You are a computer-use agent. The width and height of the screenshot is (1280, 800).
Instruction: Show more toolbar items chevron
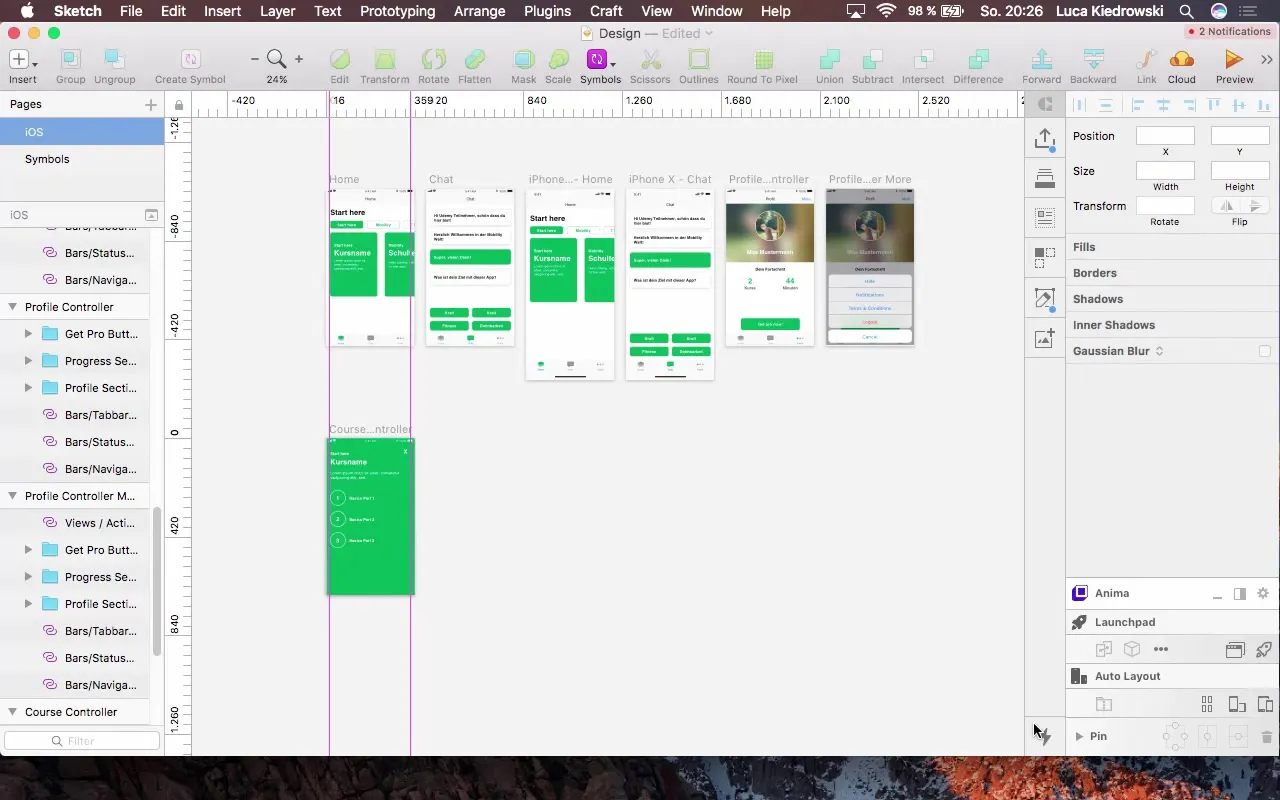pos(1268,59)
